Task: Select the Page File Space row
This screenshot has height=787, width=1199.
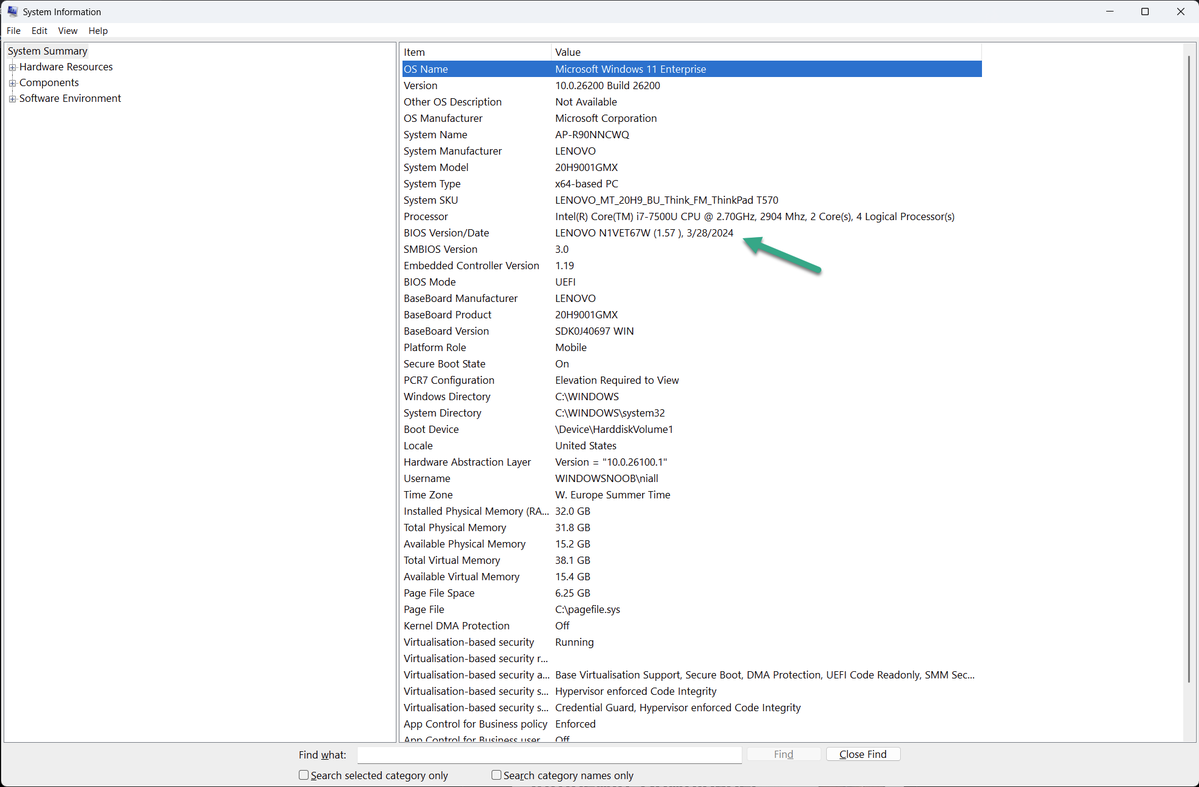Action: [x=691, y=594]
